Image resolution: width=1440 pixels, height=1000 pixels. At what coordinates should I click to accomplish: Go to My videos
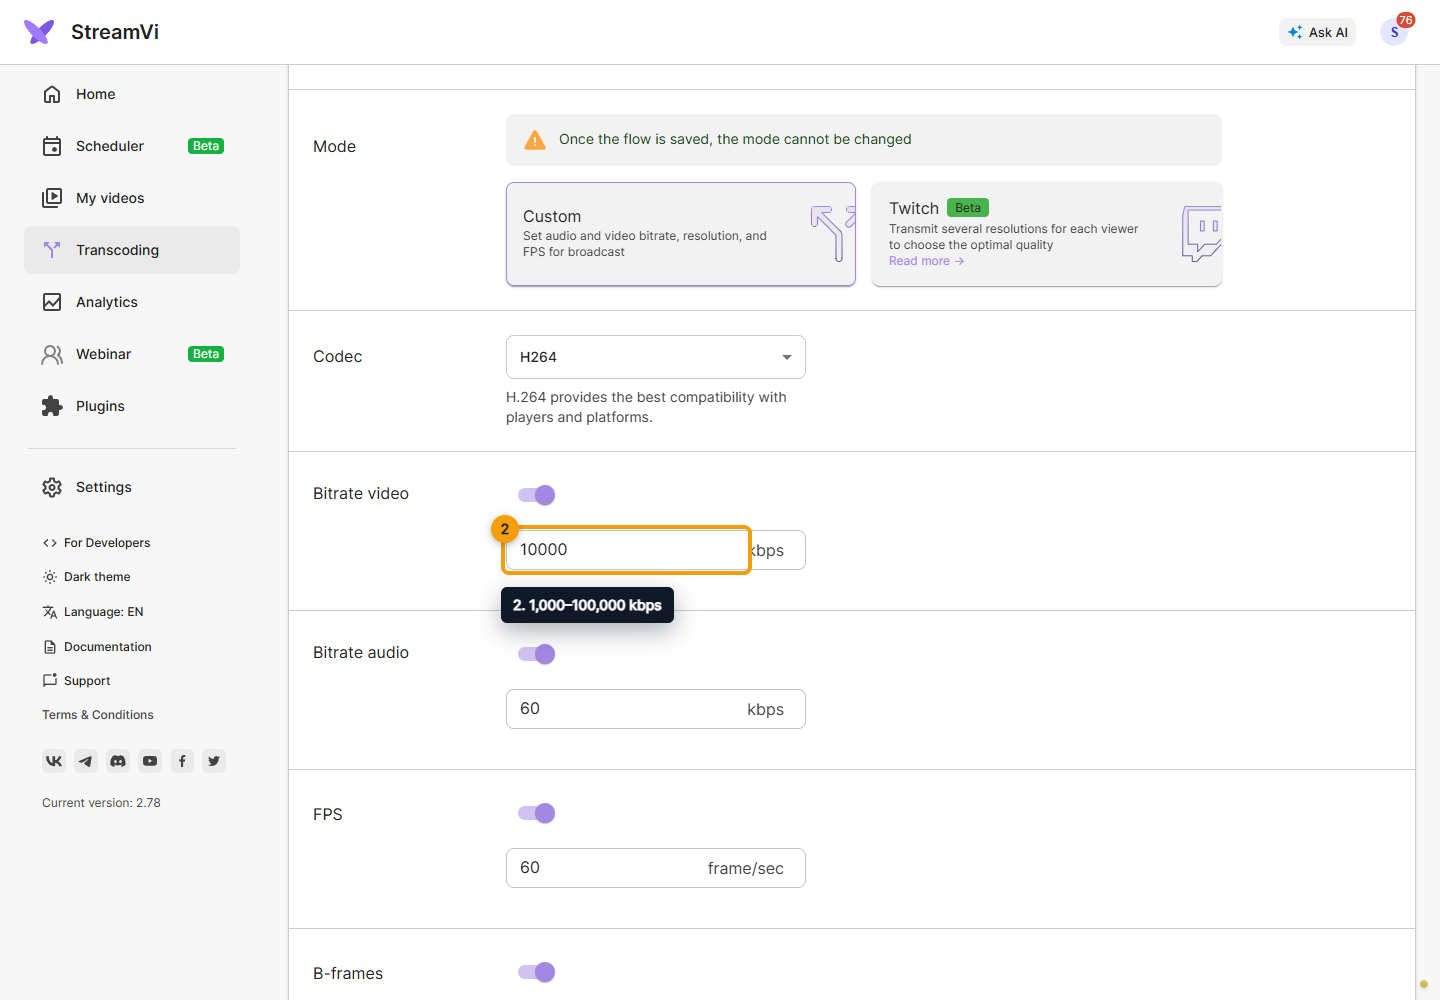click(132, 198)
